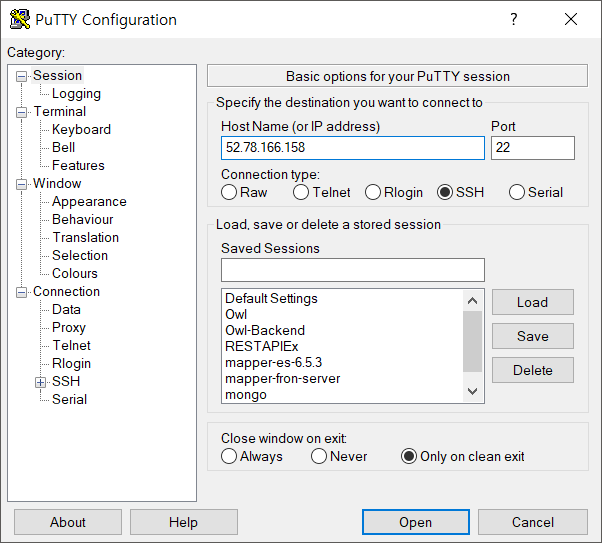
Task: Open the Serial category in tree
Action: tap(69, 399)
